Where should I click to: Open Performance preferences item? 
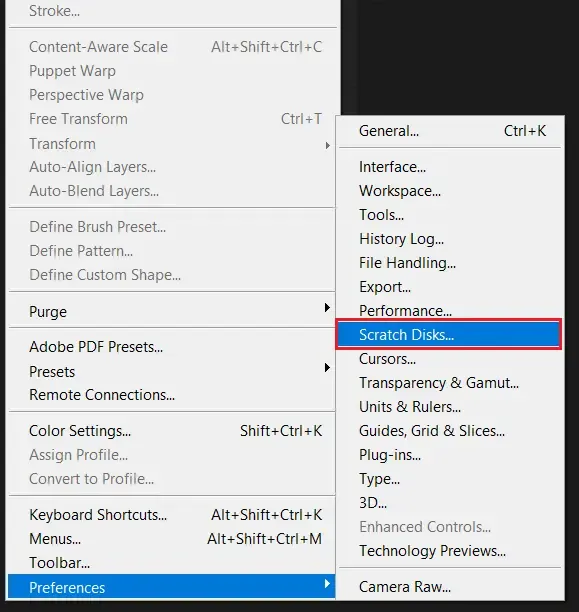[450, 311]
